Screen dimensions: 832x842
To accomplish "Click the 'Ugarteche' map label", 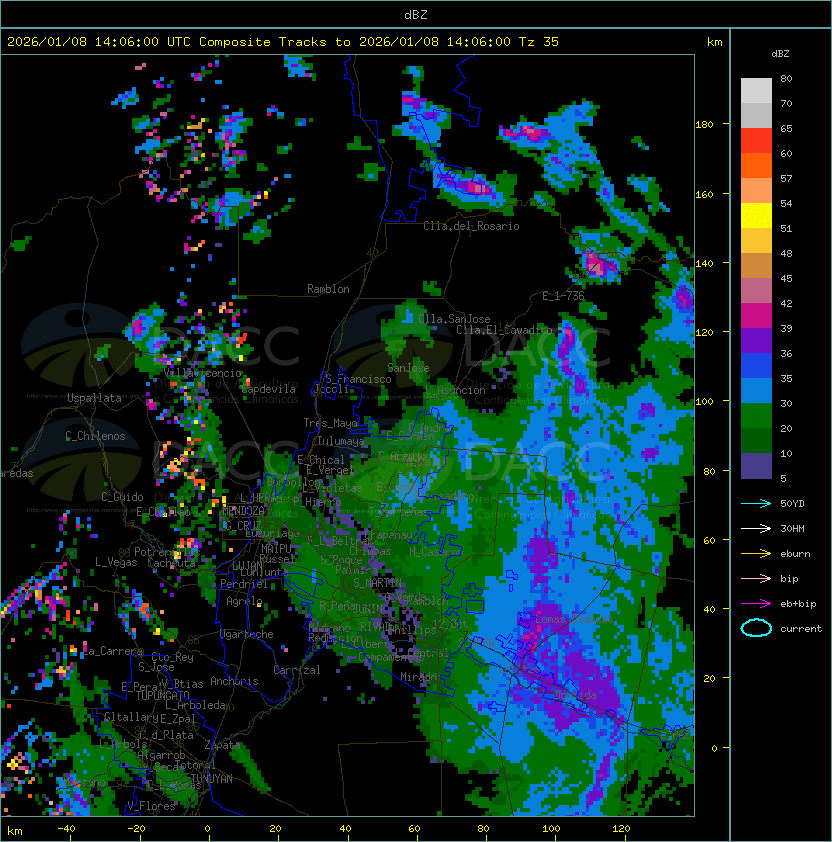I will 247,635.
